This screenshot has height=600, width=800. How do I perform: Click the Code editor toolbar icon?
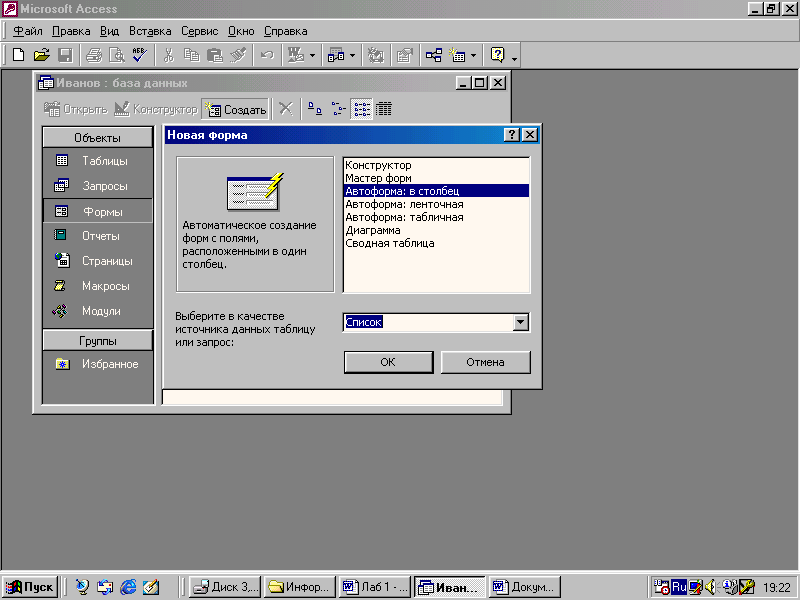pyautogui.click(x=376, y=55)
